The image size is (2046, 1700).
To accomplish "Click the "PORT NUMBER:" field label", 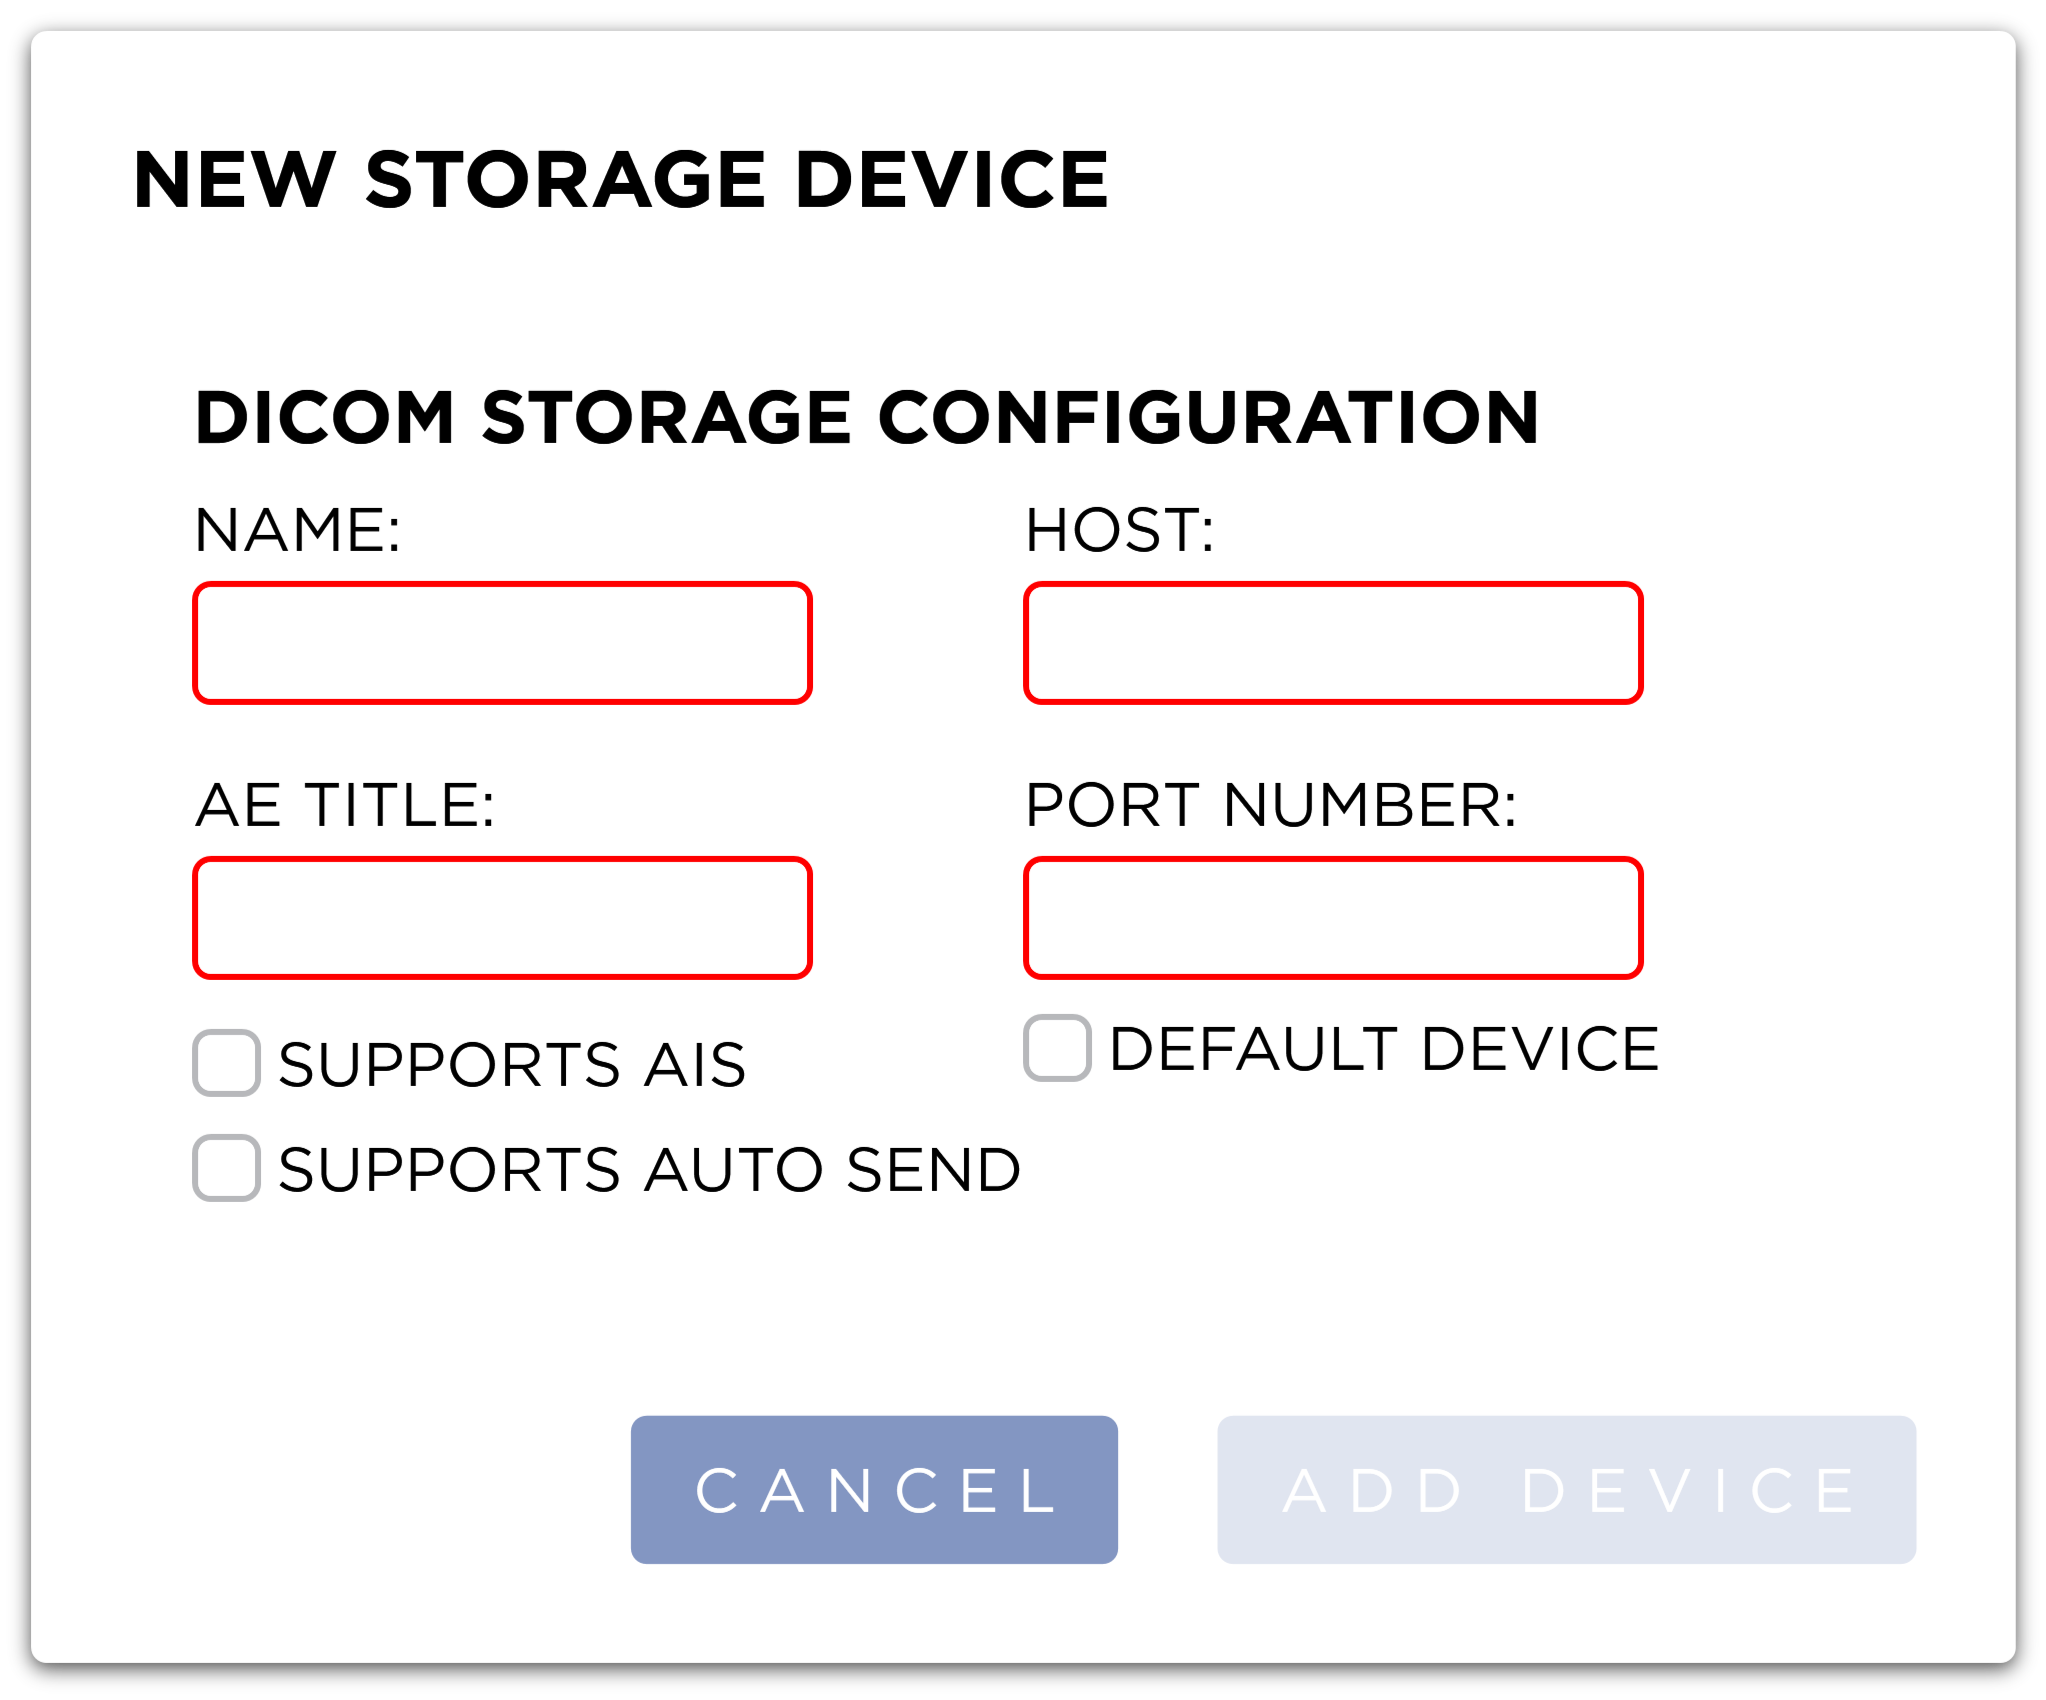I will point(1271,805).
